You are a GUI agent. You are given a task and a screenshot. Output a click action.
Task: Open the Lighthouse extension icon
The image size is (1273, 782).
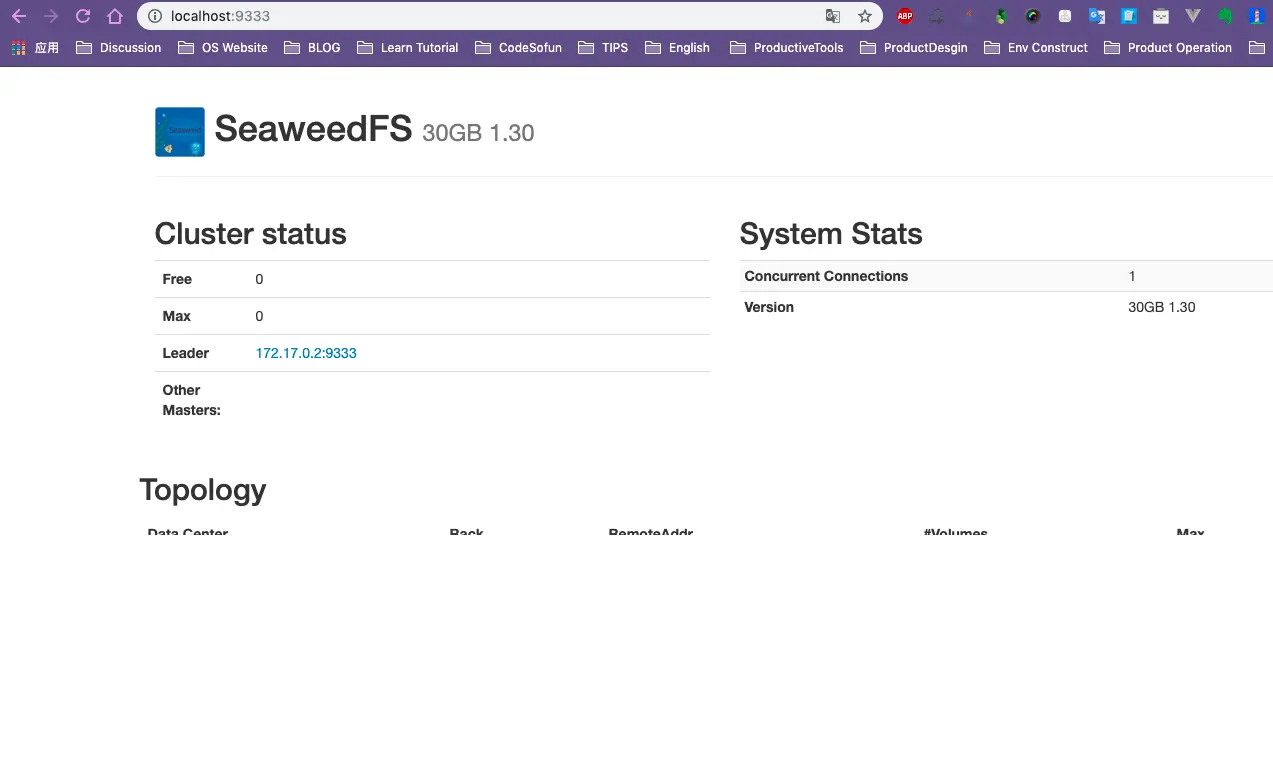[x=1257, y=16]
